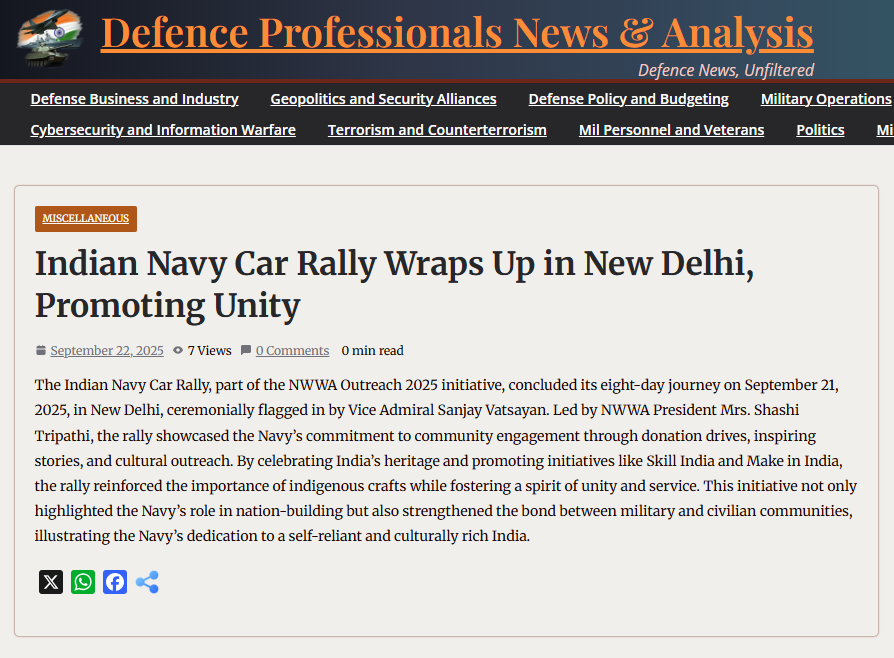Open the generic share options icon
The image size is (894, 658).
click(147, 582)
